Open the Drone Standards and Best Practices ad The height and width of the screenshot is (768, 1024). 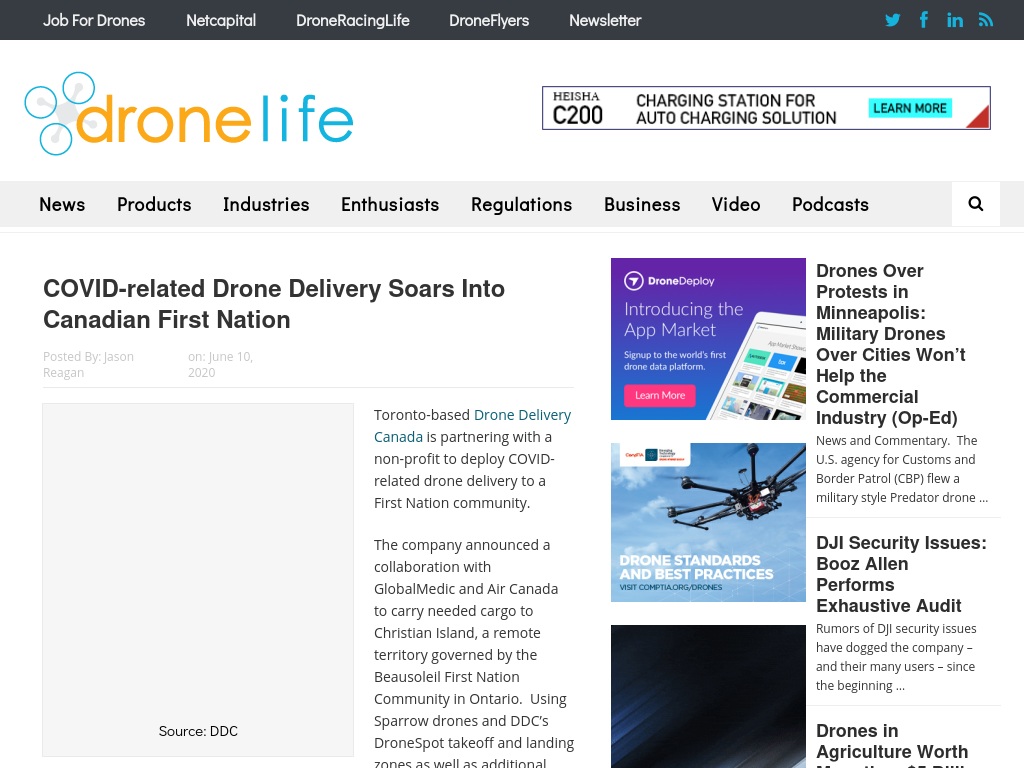coord(708,522)
